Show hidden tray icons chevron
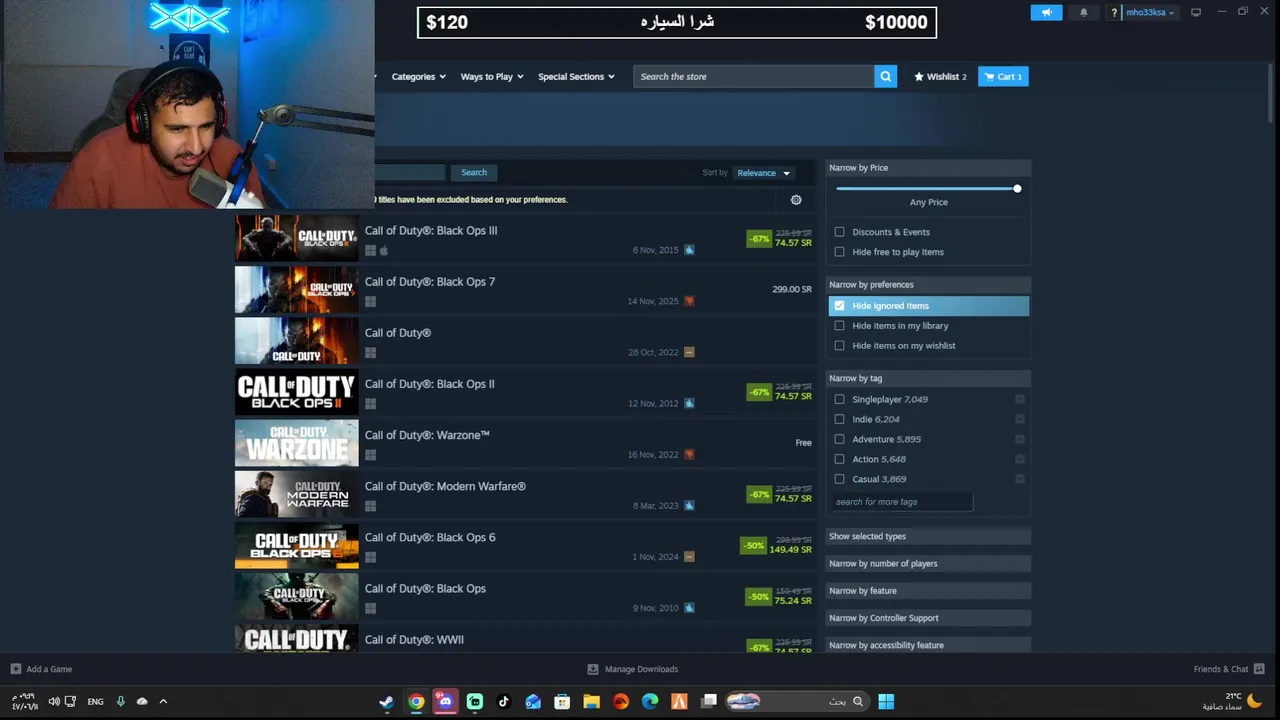The image size is (1280, 720). click(x=163, y=701)
